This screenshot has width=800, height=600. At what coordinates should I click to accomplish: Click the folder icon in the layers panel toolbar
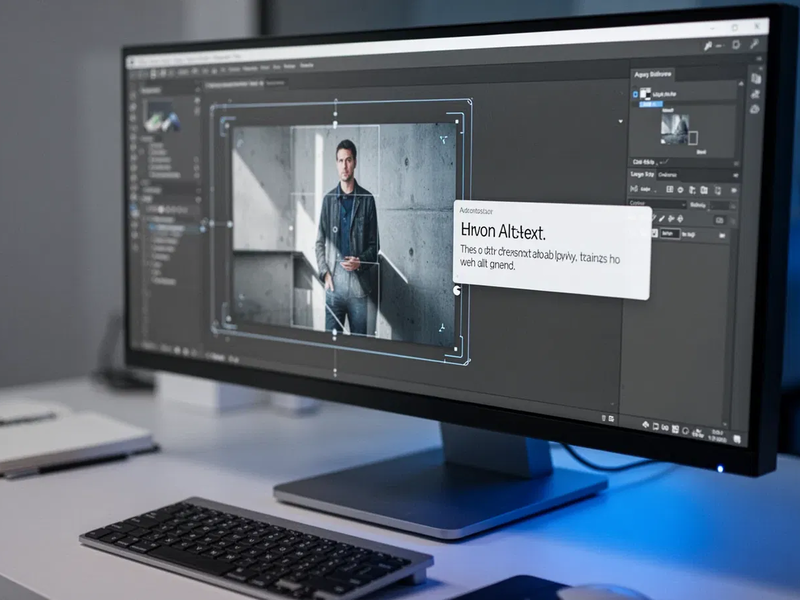click(704, 190)
